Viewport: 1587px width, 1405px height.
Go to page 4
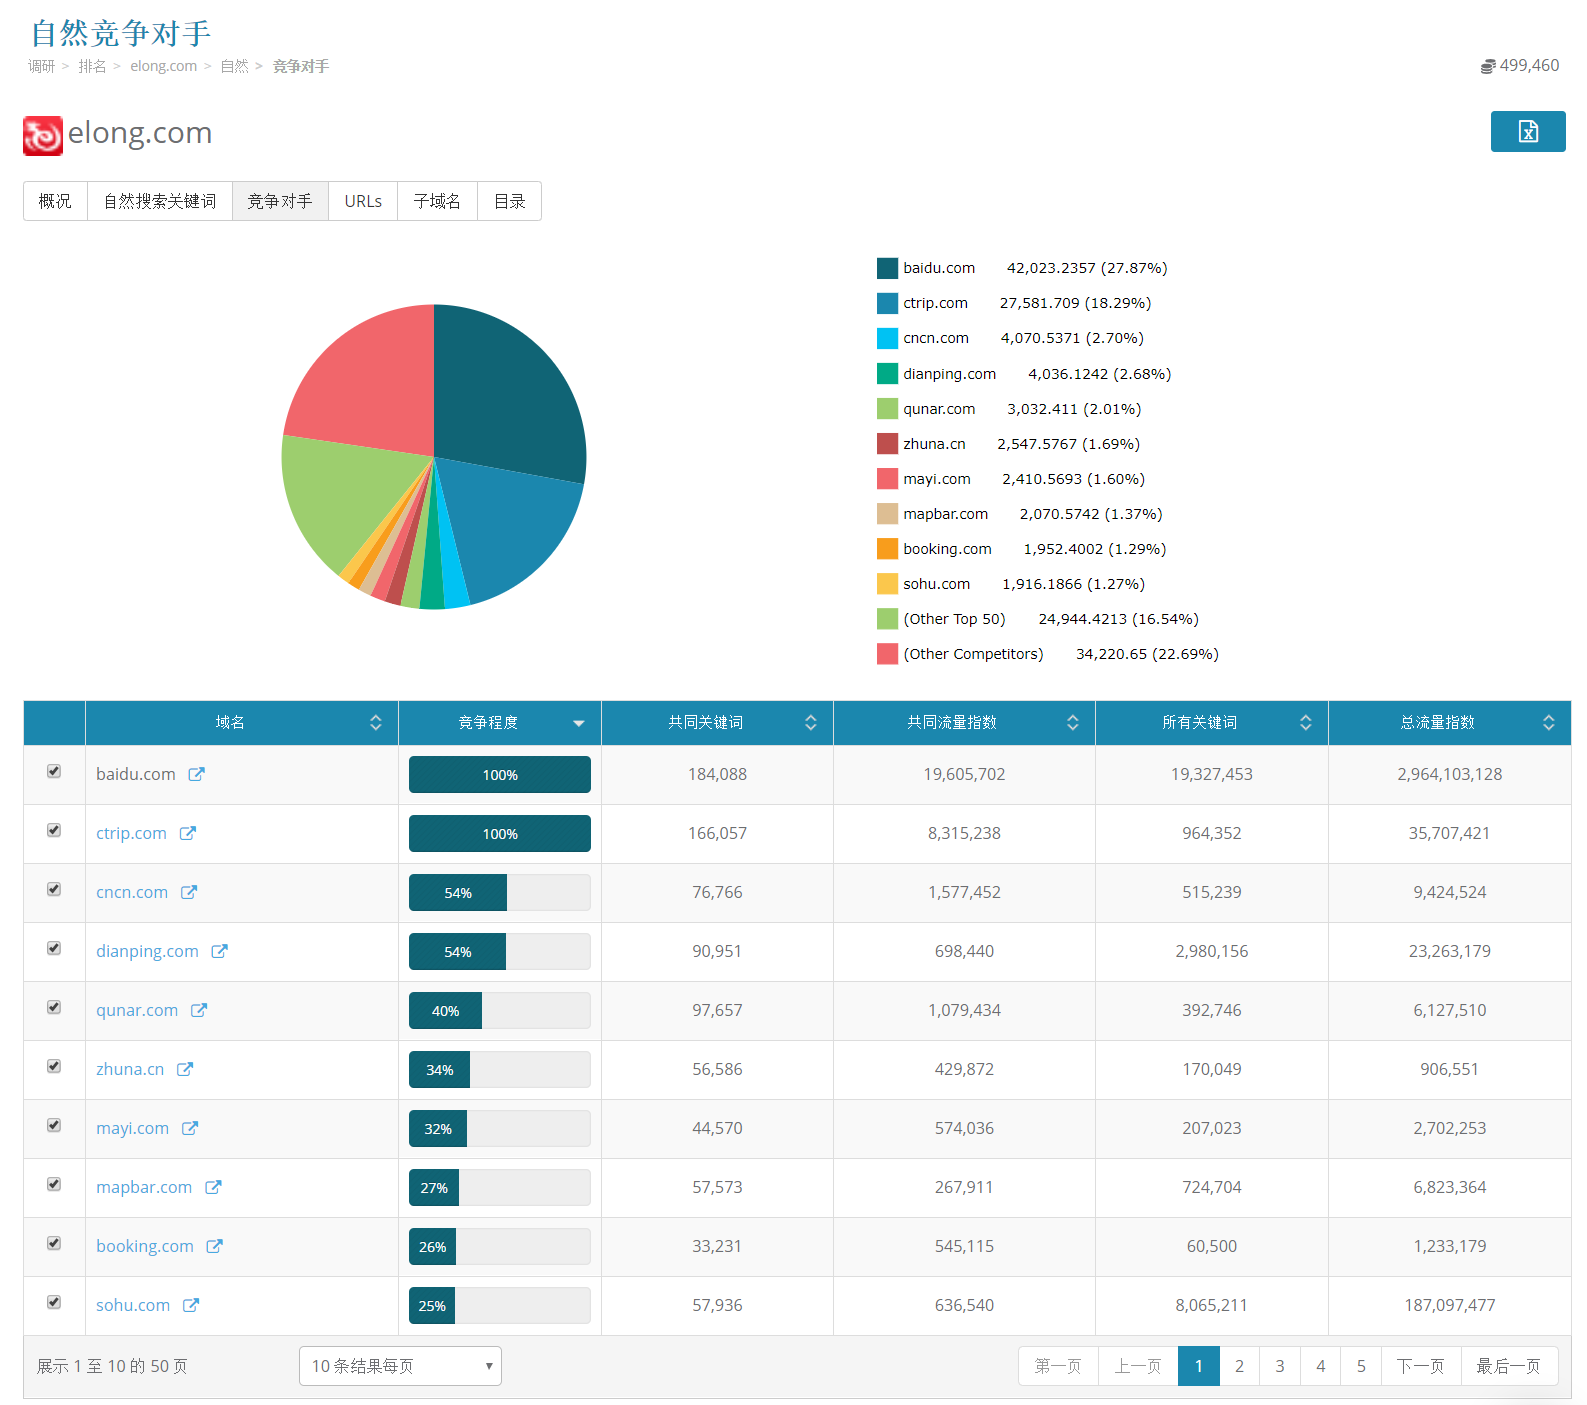click(1321, 1366)
